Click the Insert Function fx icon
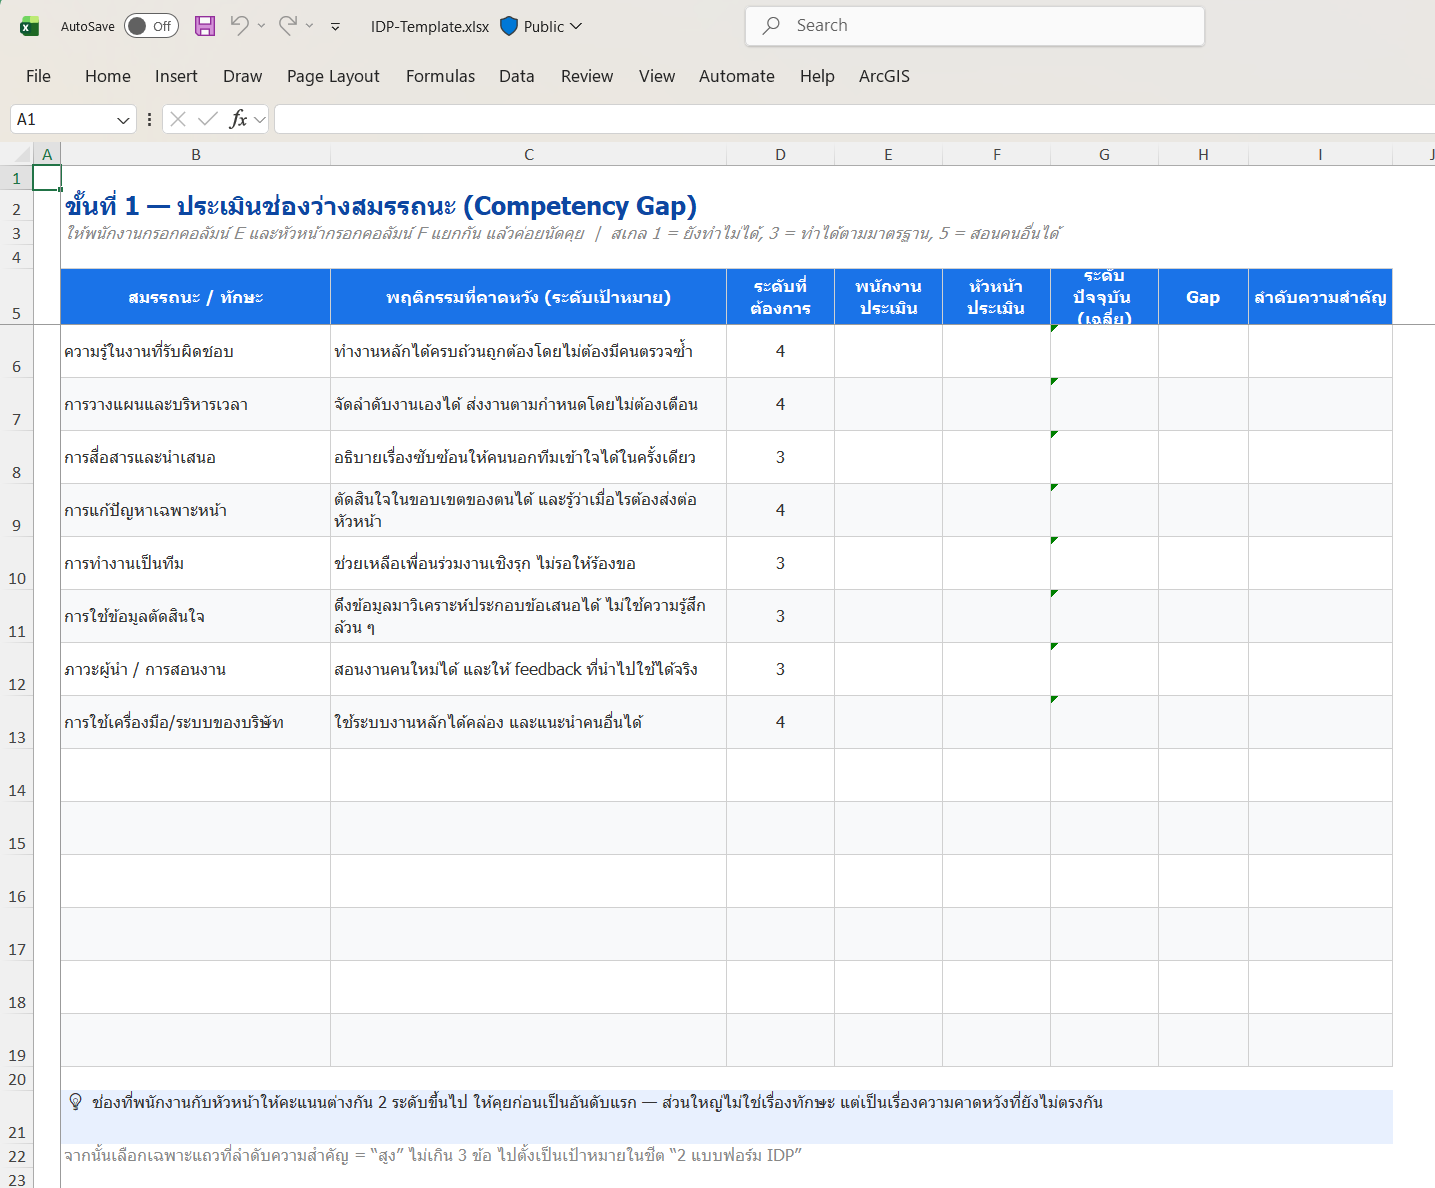The width and height of the screenshot is (1435, 1188). pyautogui.click(x=238, y=119)
